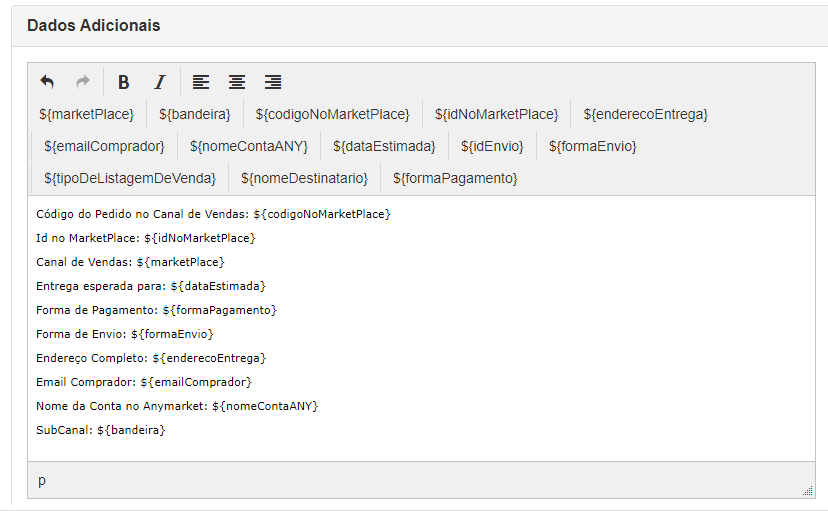Insert the ${nomeContaANY} variable
This screenshot has height=511, width=828.
pos(249,146)
